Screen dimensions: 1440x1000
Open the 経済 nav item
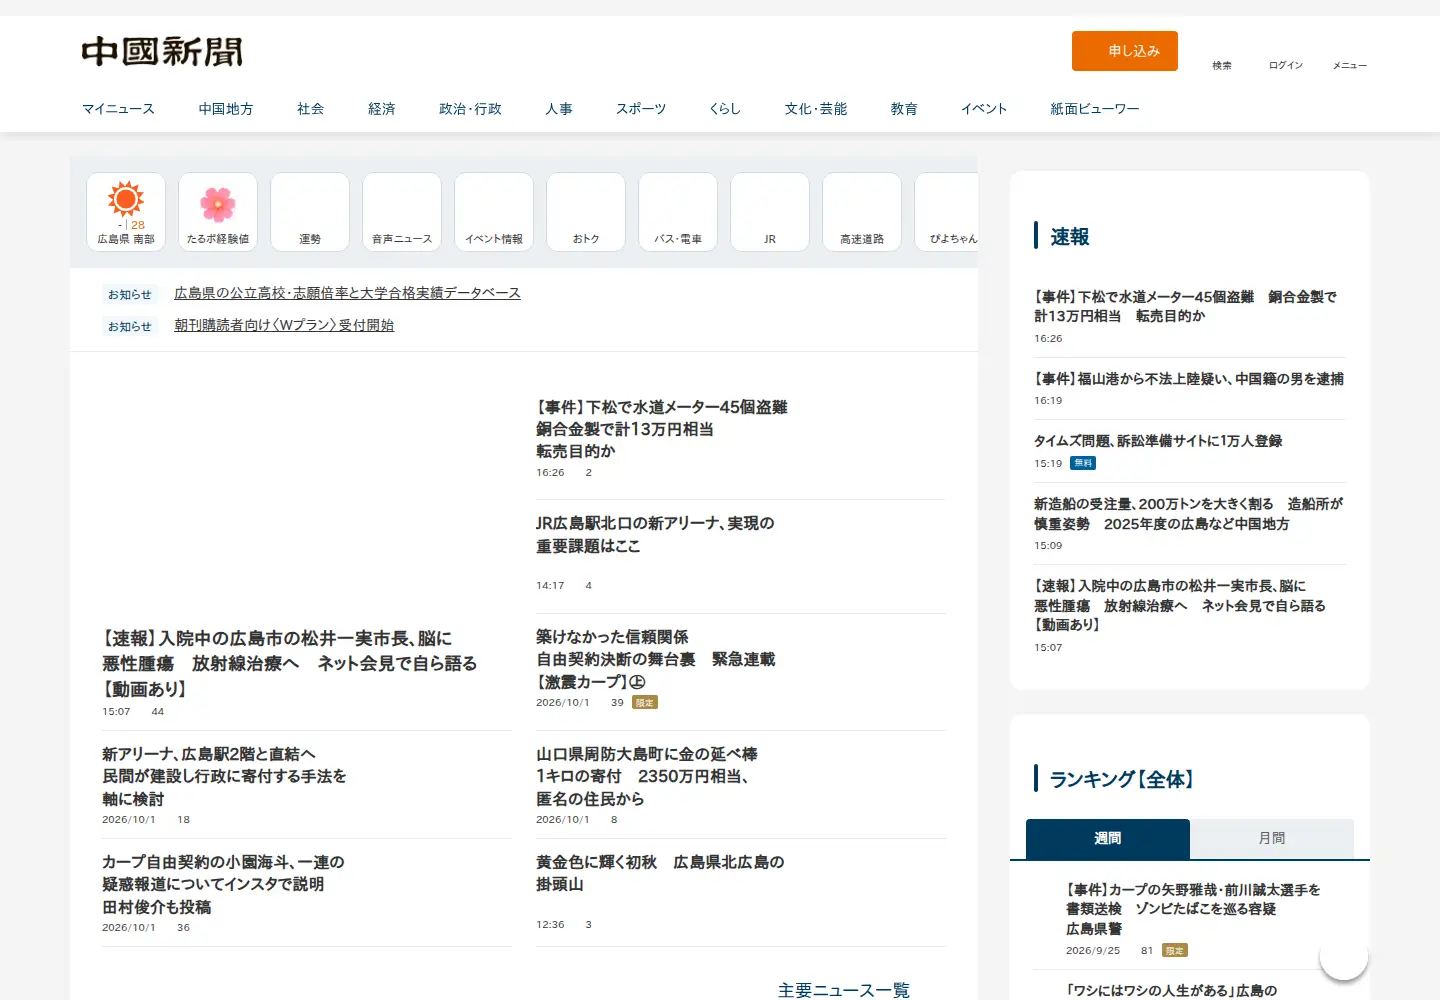382,109
